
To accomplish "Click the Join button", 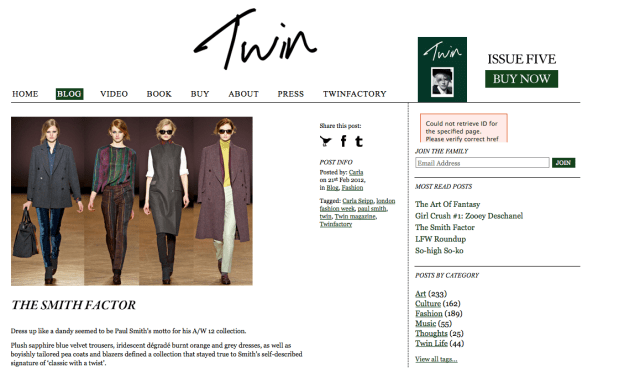I will 563,163.
